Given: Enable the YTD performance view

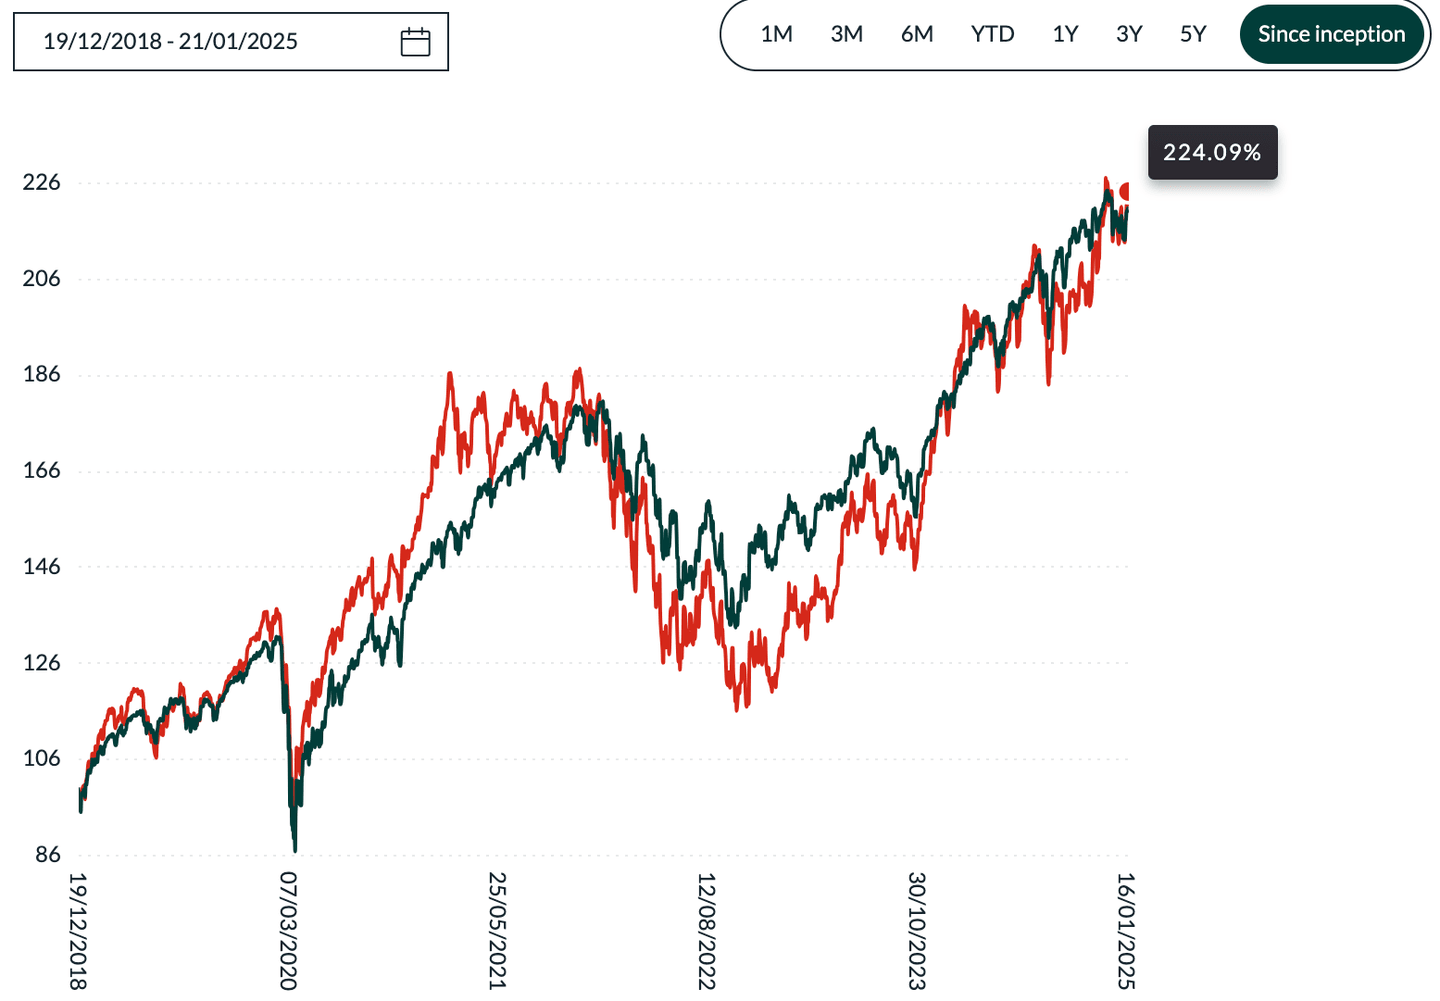Looking at the screenshot, I should 992,33.
